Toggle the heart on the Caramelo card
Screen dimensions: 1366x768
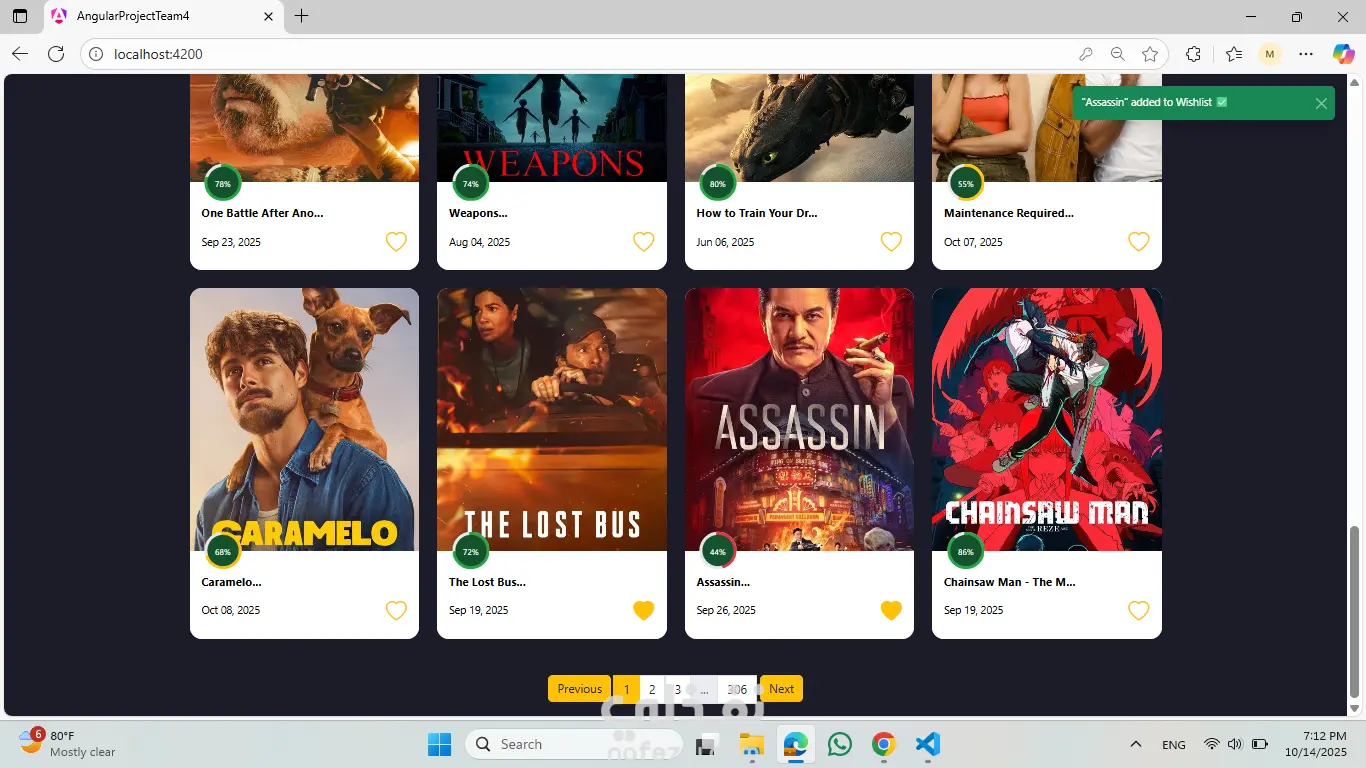pyautogui.click(x=396, y=610)
